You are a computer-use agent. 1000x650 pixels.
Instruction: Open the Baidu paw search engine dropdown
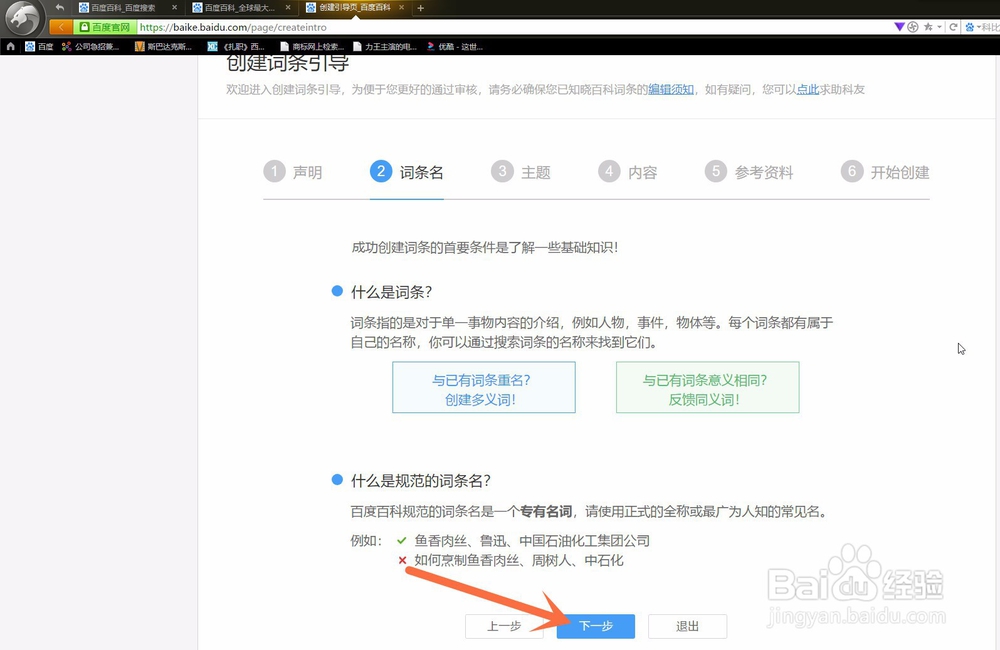(x=973, y=27)
